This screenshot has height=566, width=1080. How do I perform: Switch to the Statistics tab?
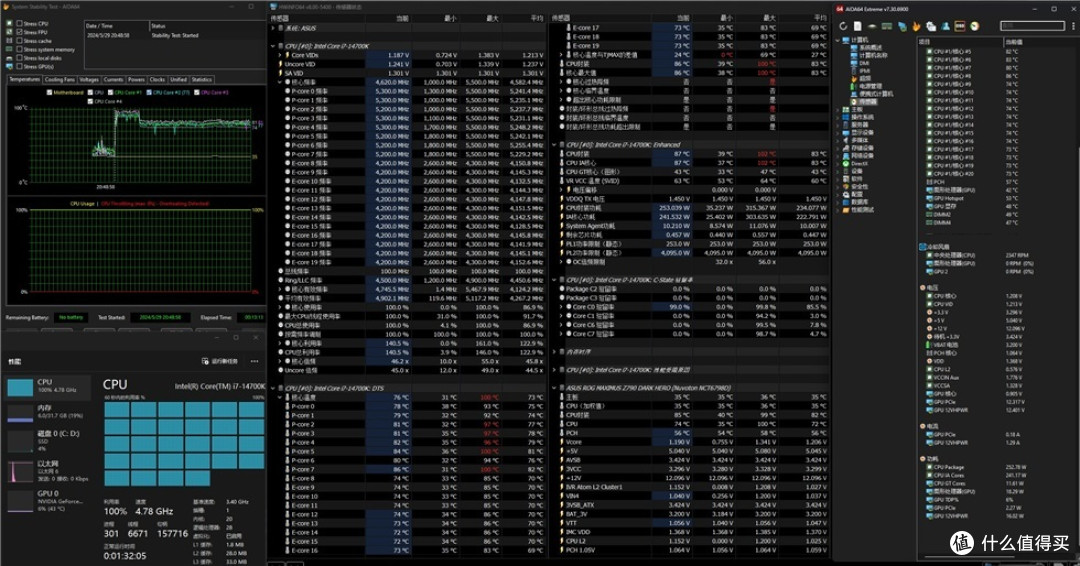click(202, 80)
